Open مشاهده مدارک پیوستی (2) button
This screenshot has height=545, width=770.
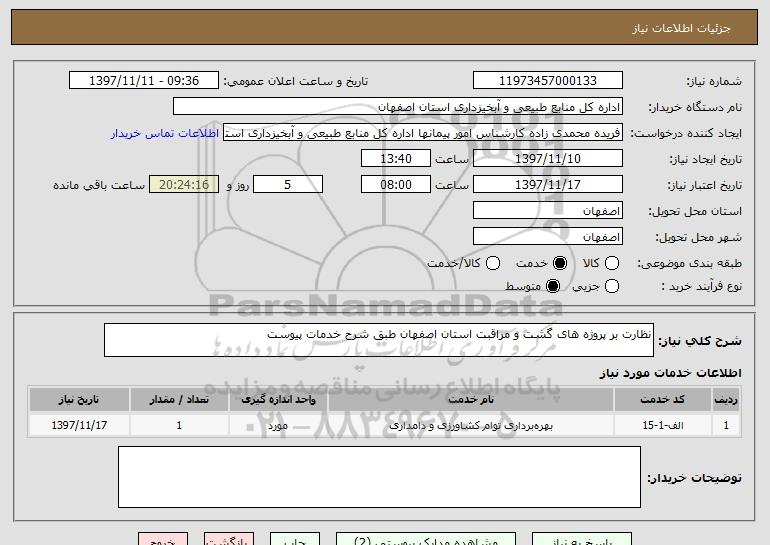coord(426,539)
